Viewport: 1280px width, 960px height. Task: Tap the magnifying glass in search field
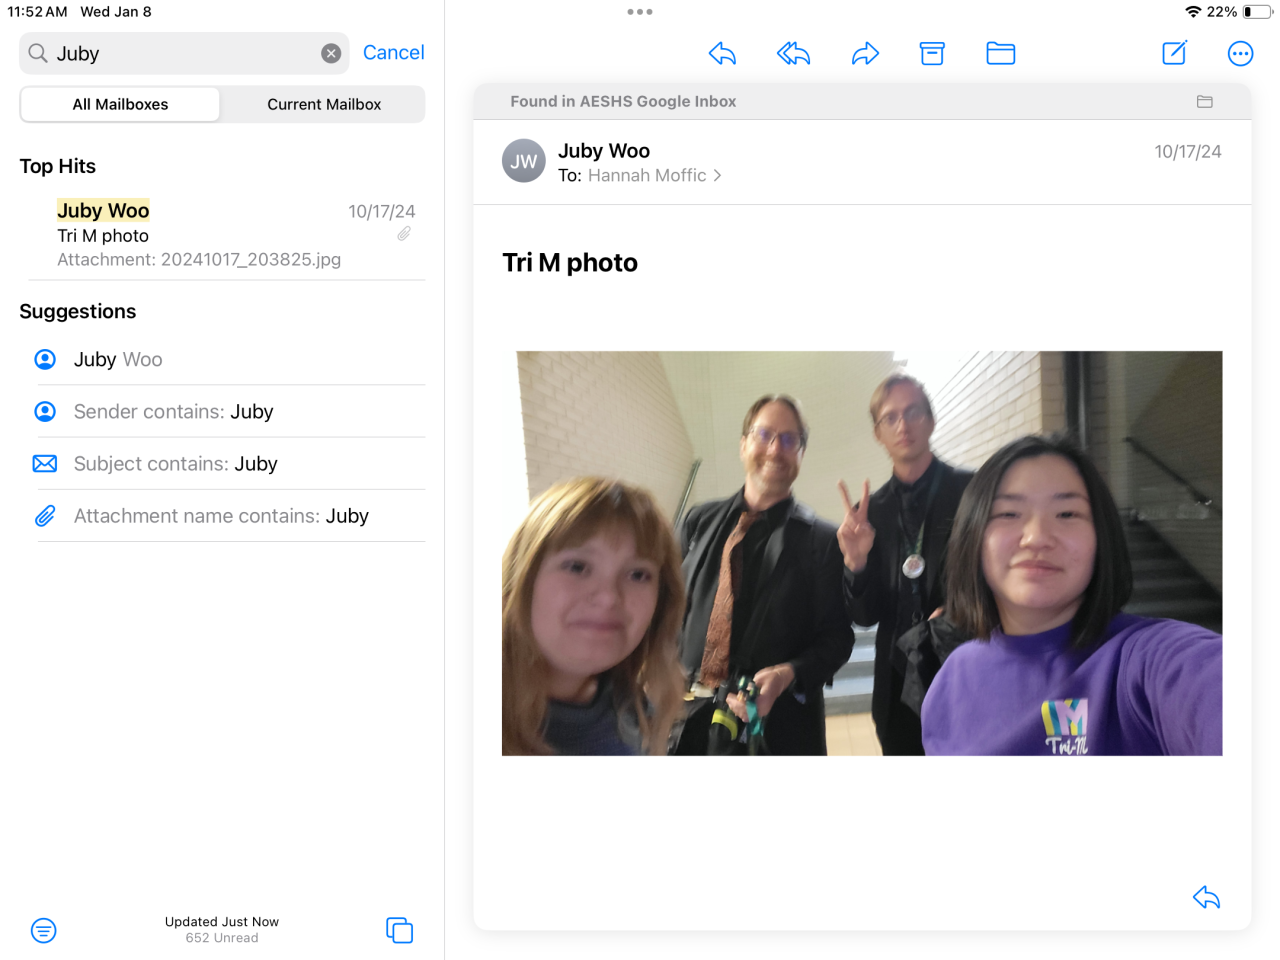(x=38, y=53)
